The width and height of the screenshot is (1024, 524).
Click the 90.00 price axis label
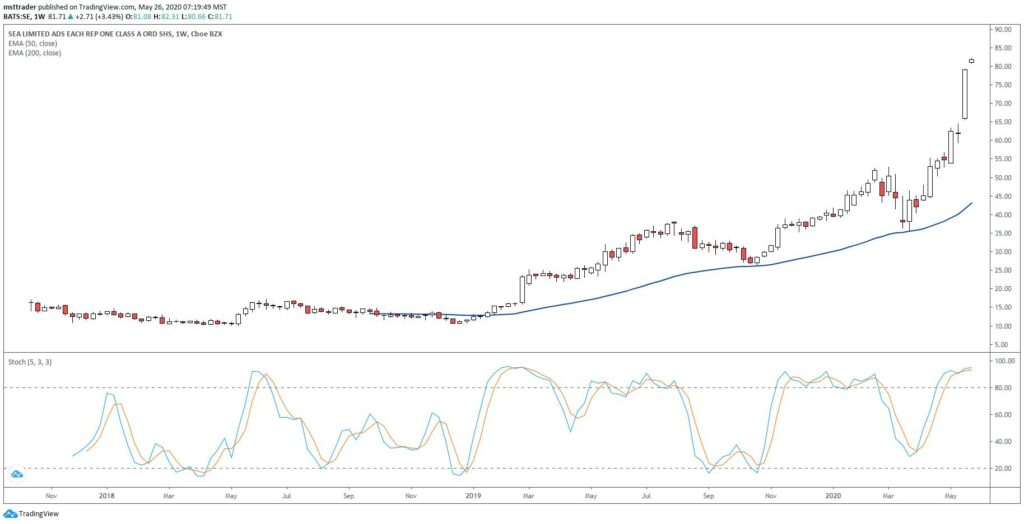1002,29
